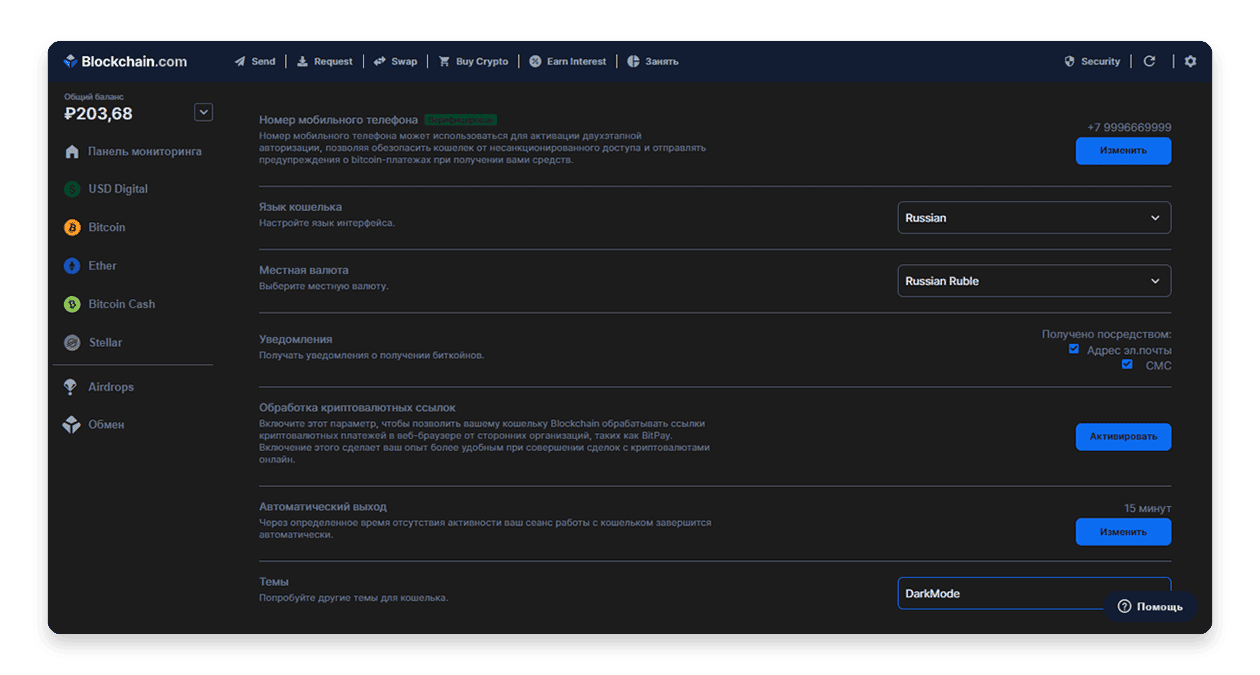Click the Обработка криптовалютных ссылок heading
This screenshot has height=675, width=1260.
(357, 408)
